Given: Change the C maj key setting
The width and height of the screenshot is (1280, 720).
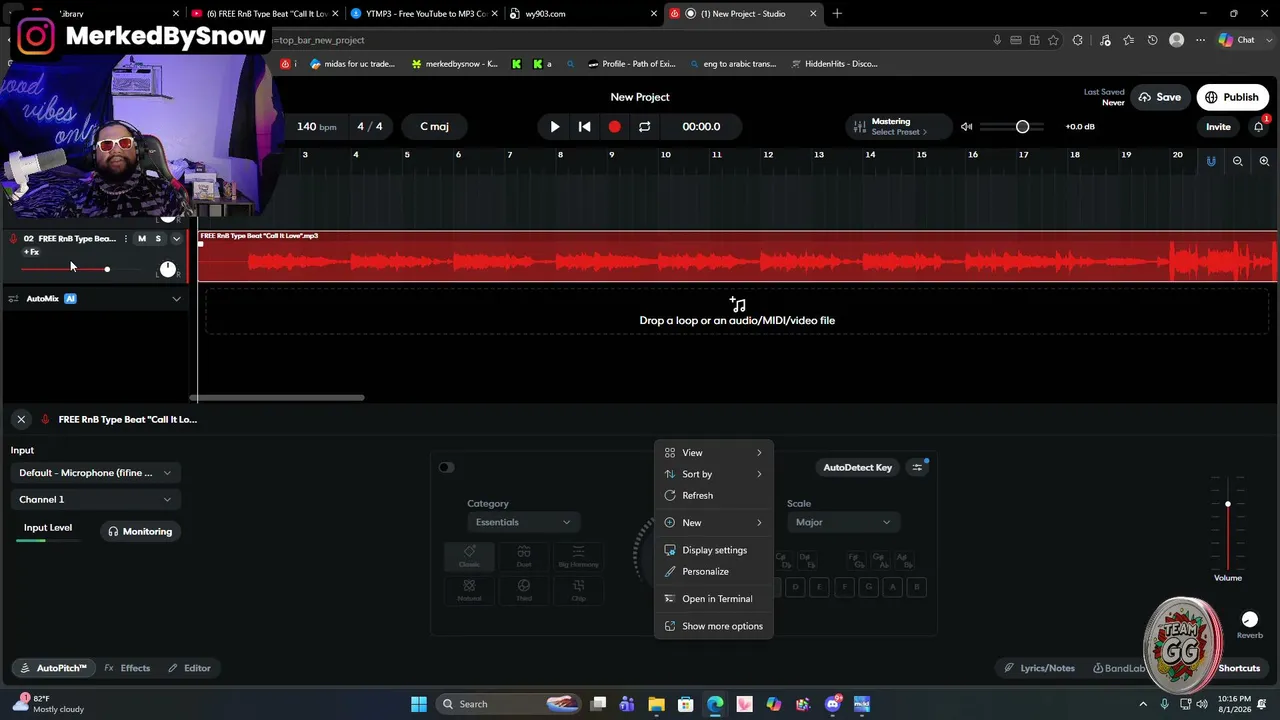Looking at the screenshot, I should pyautogui.click(x=434, y=127).
